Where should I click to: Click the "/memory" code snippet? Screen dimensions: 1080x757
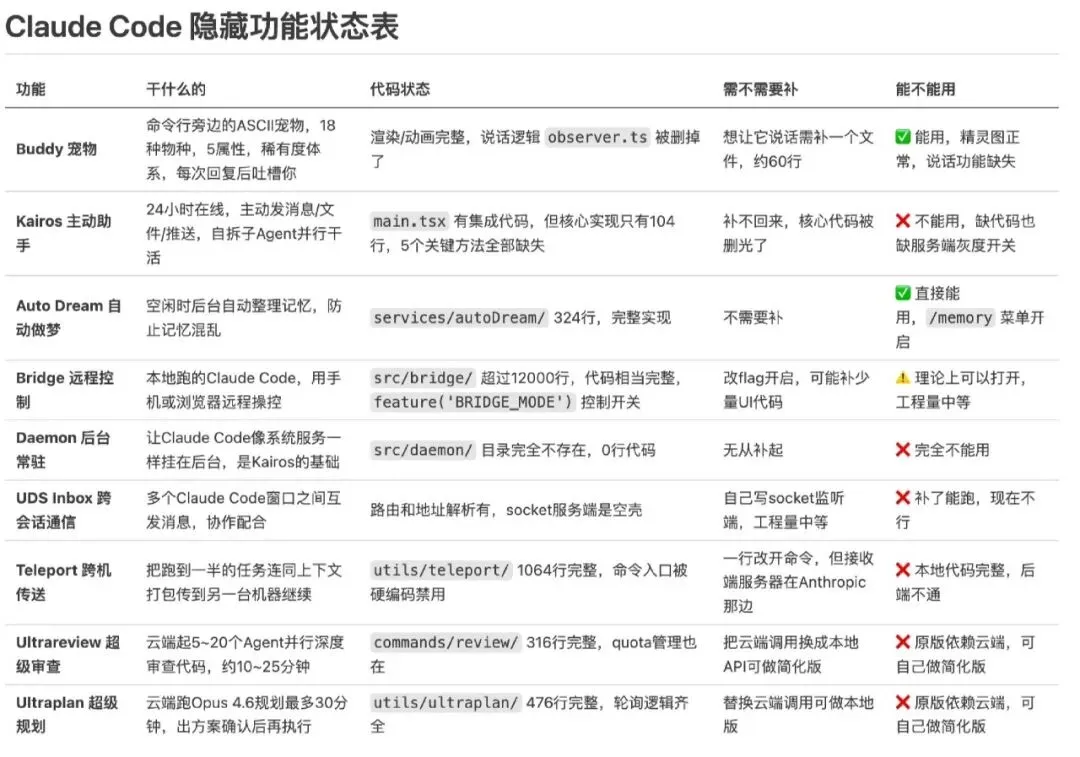tap(959, 318)
